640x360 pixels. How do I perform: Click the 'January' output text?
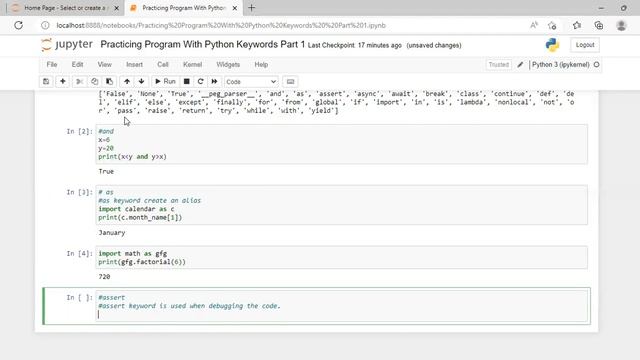[111, 233]
